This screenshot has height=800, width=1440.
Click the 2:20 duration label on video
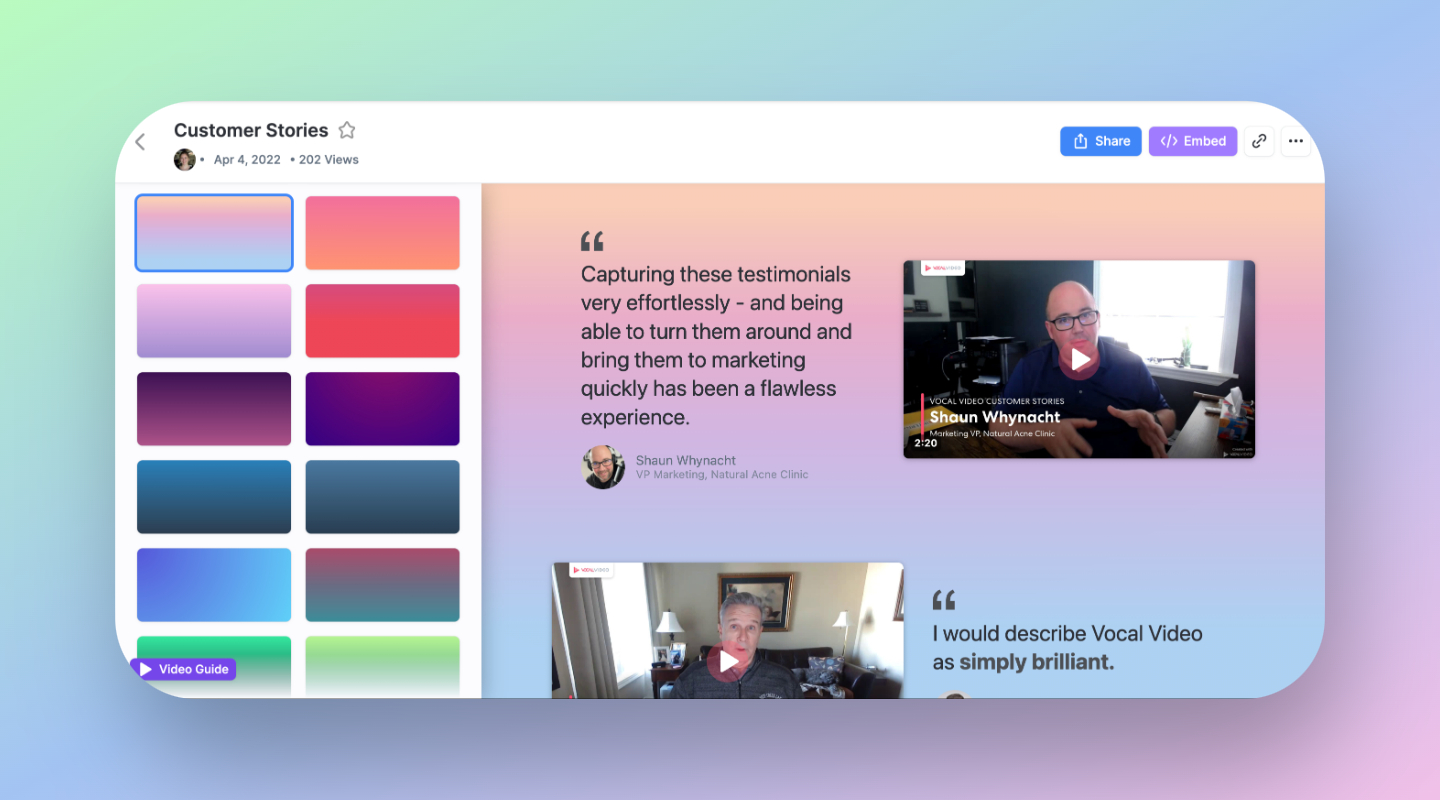926,443
